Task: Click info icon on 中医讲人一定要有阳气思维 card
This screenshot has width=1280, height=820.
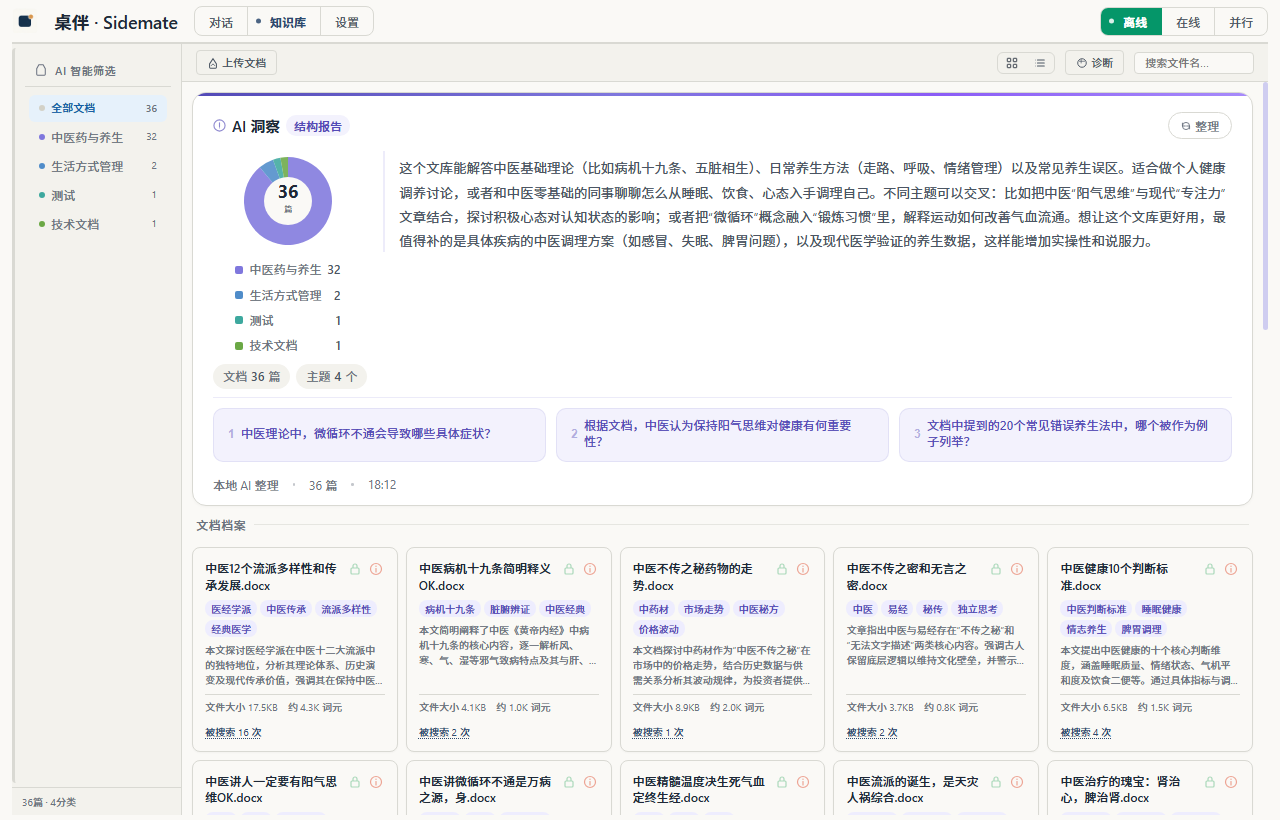Action: [x=376, y=782]
